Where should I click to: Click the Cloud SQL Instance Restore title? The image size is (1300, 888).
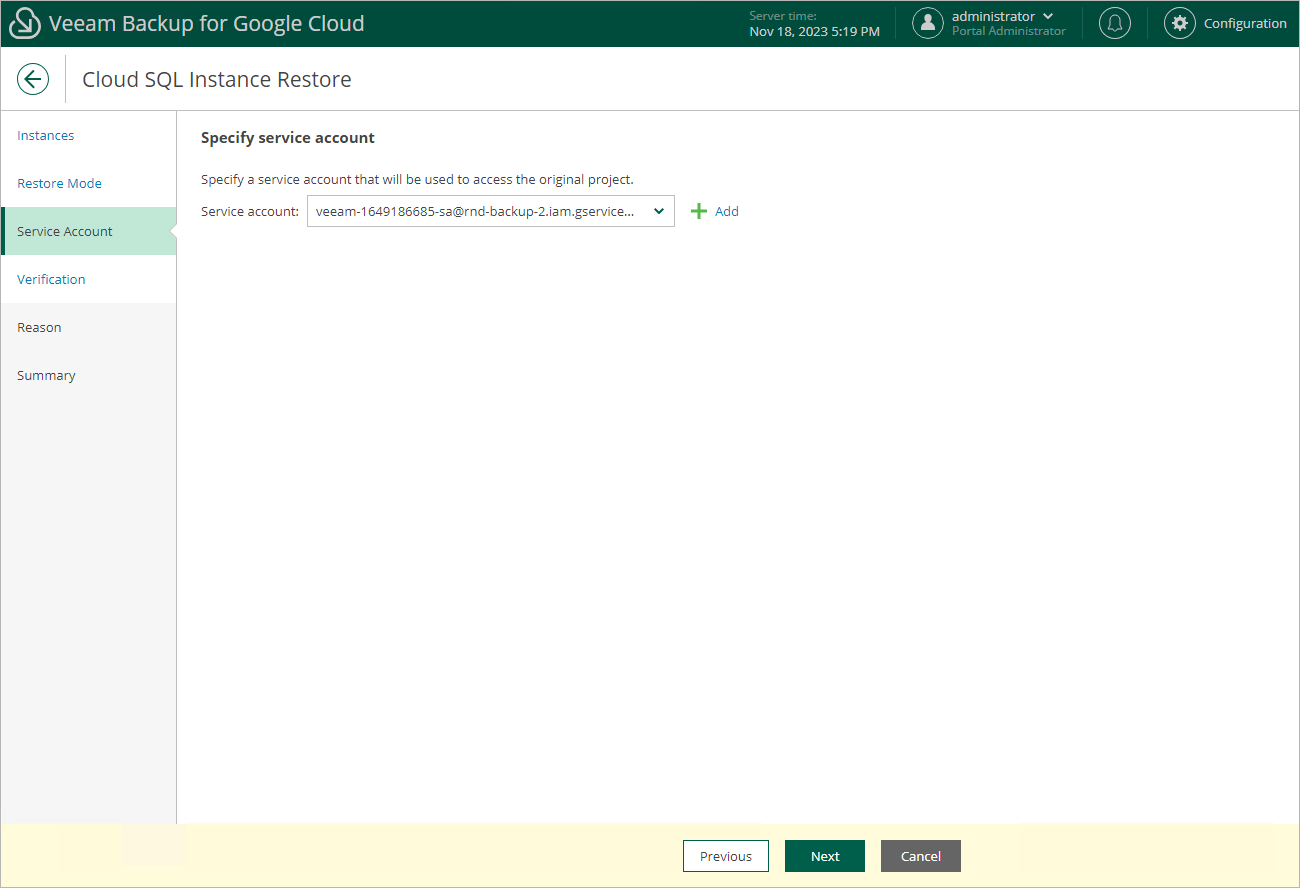[217, 80]
